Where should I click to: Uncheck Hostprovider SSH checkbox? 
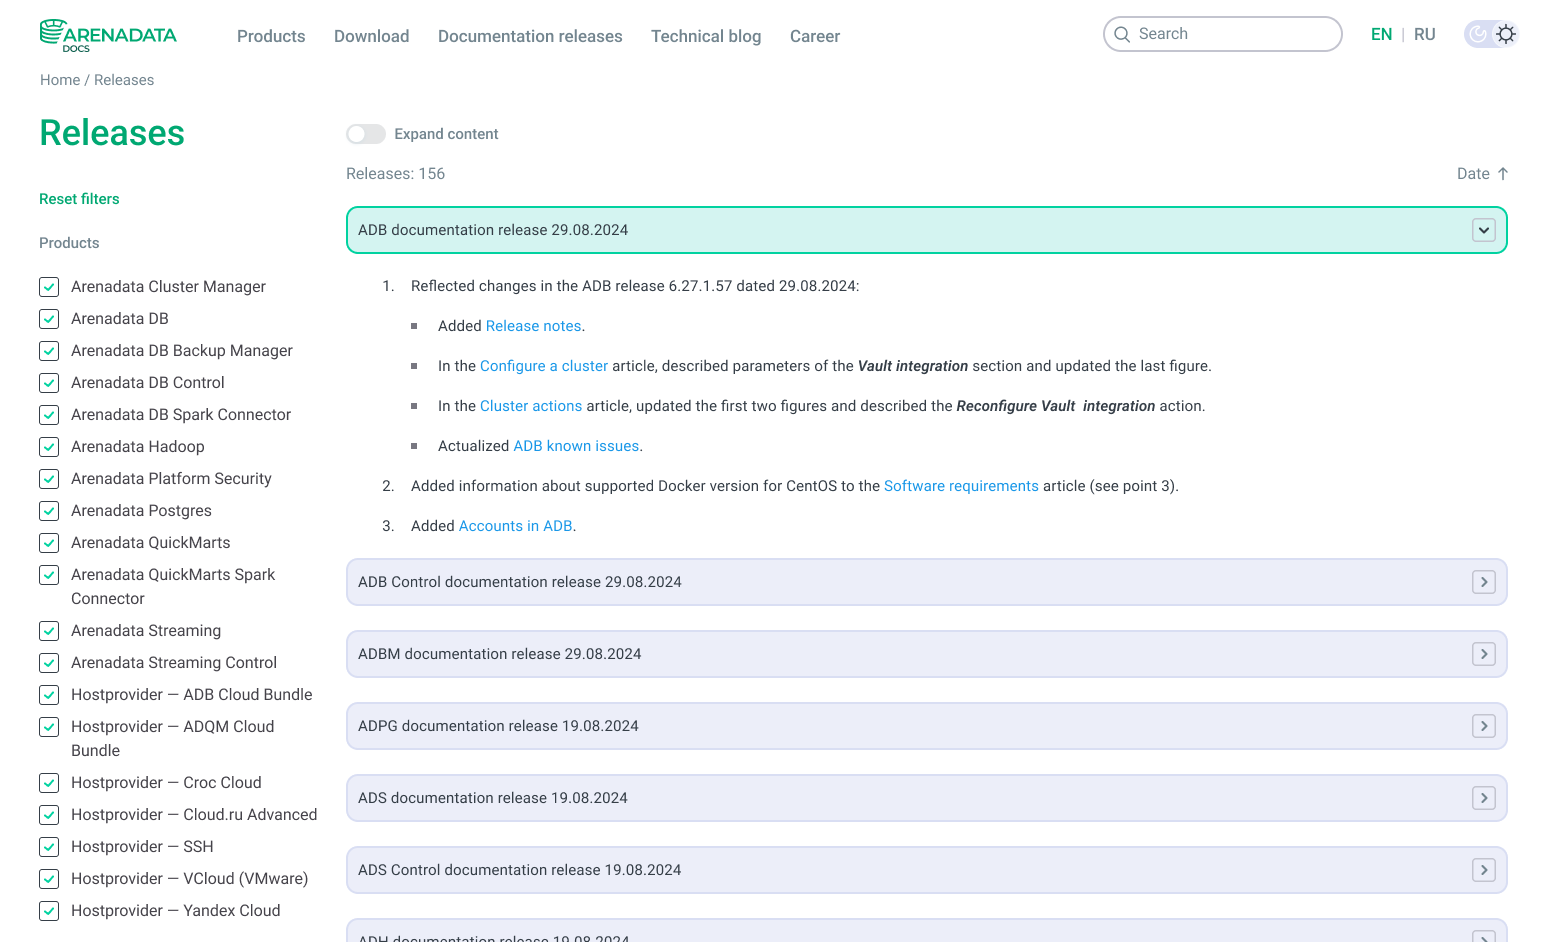coord(49,847)
